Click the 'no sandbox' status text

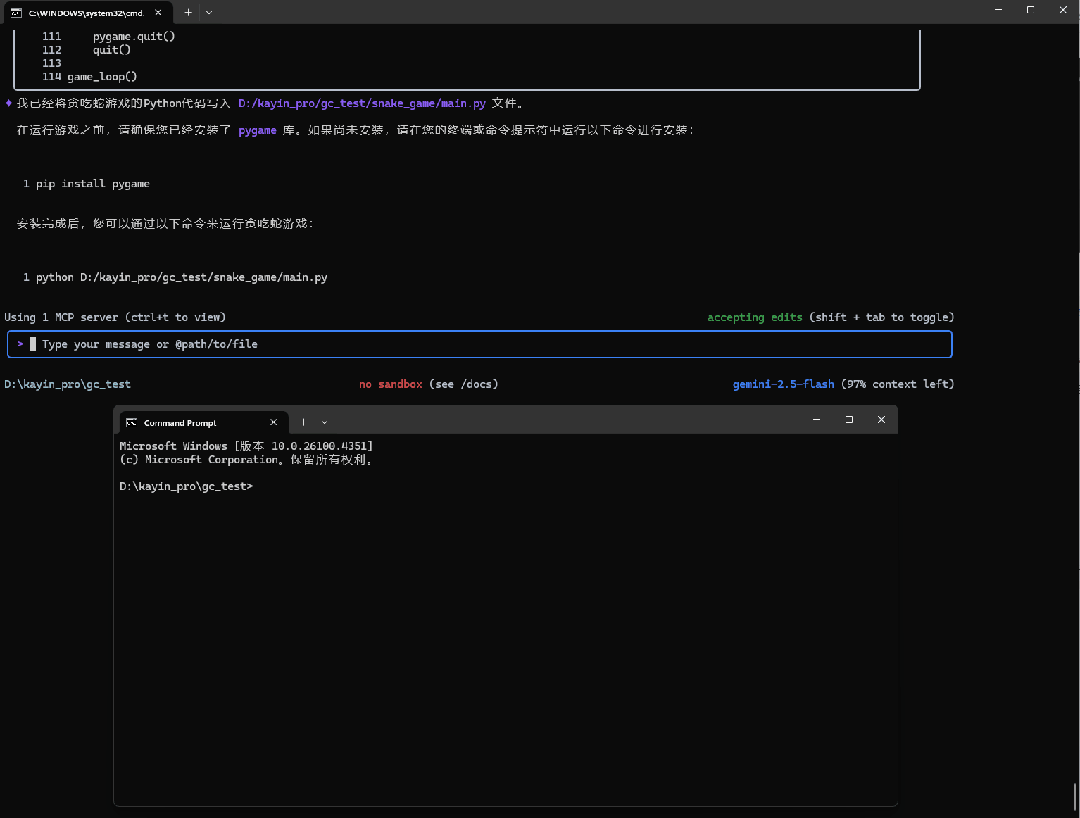pyautogui.click(x=391, y=384)
